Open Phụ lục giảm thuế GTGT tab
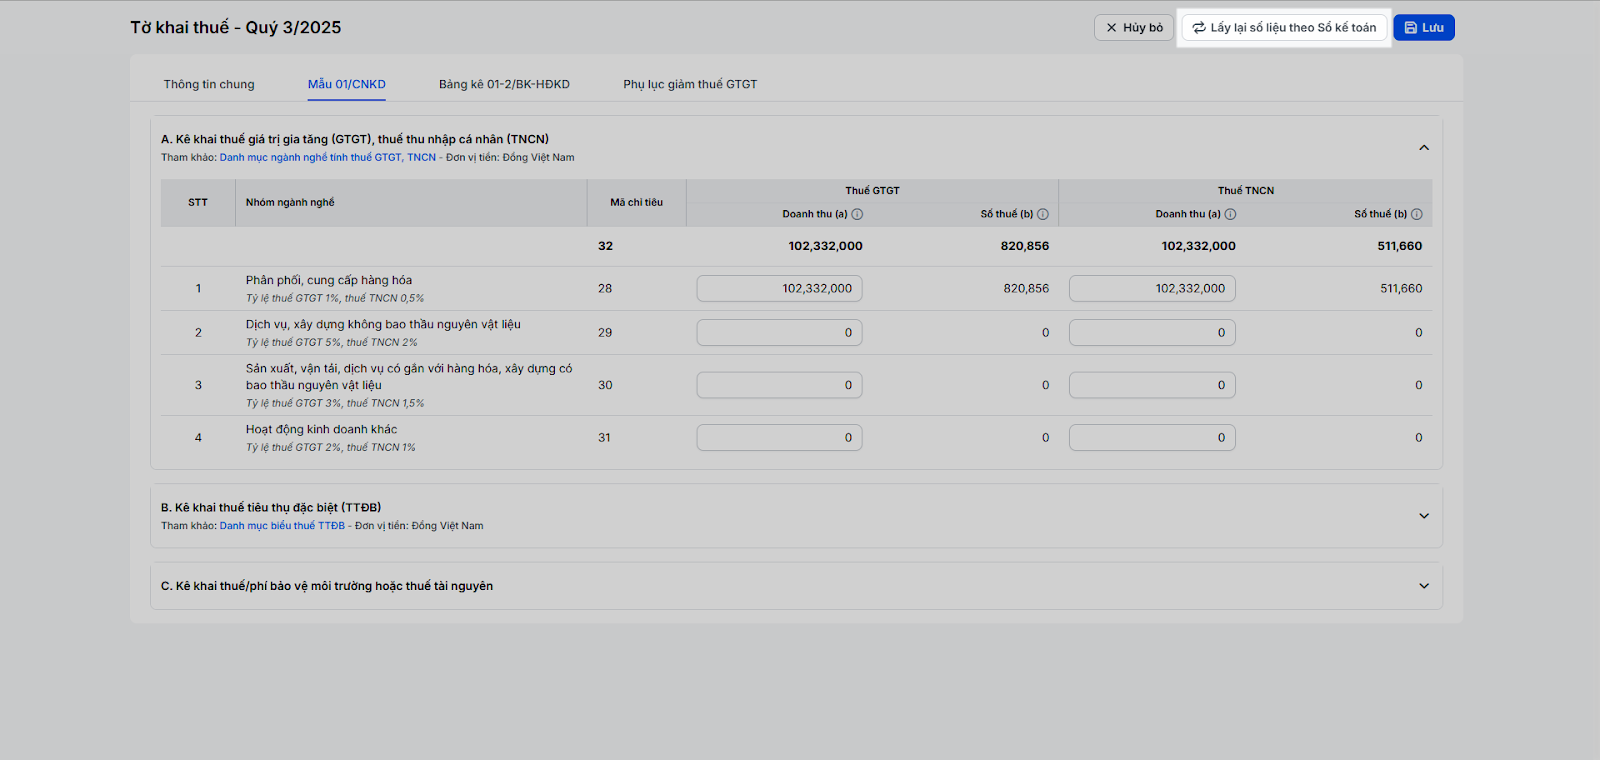 690,84
